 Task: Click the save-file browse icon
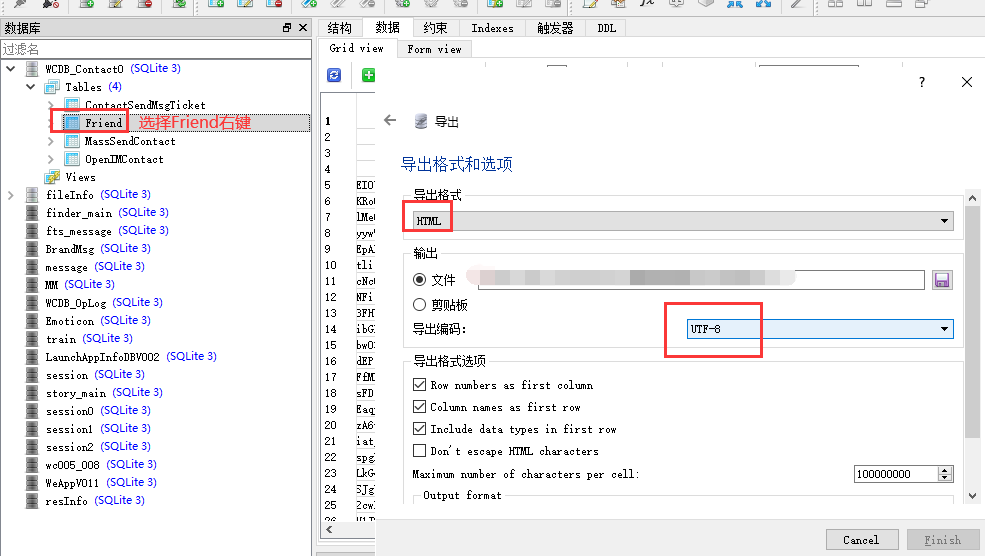941,280
